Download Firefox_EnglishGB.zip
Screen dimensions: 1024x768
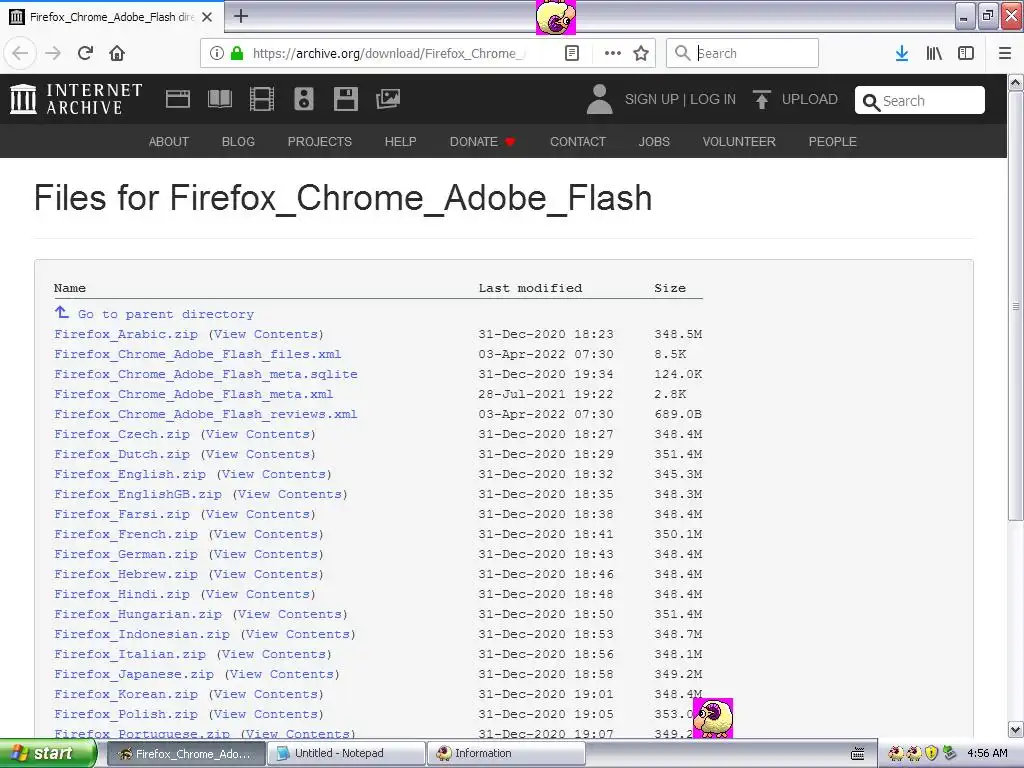tap(138, 494)
